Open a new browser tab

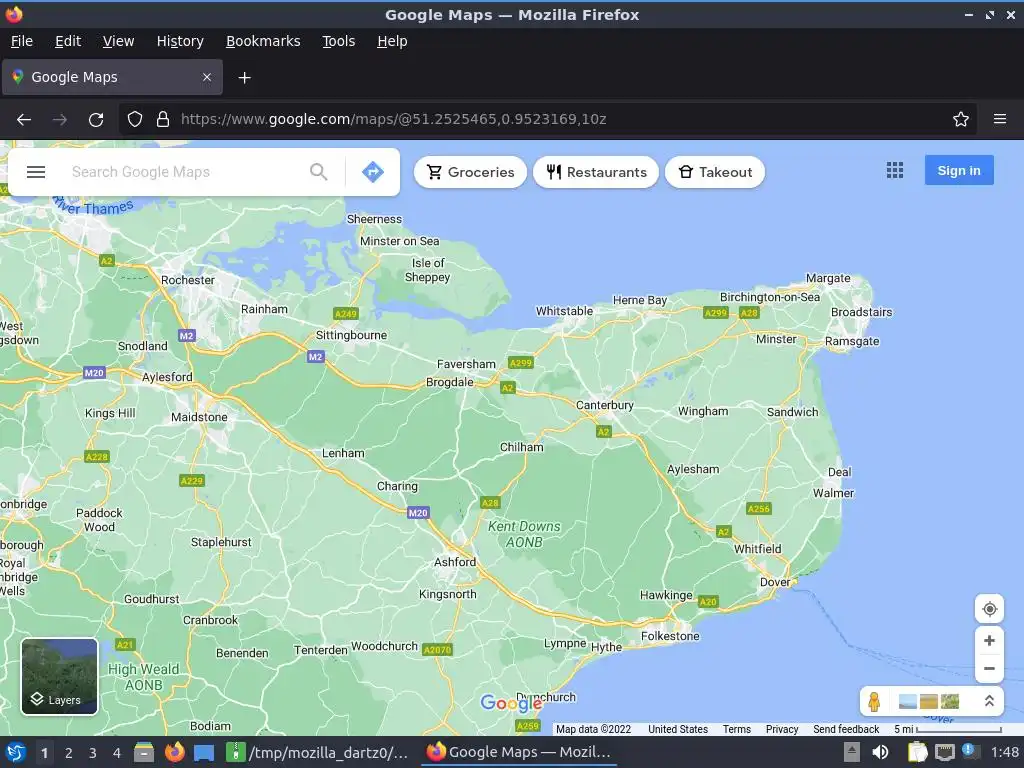244,78
